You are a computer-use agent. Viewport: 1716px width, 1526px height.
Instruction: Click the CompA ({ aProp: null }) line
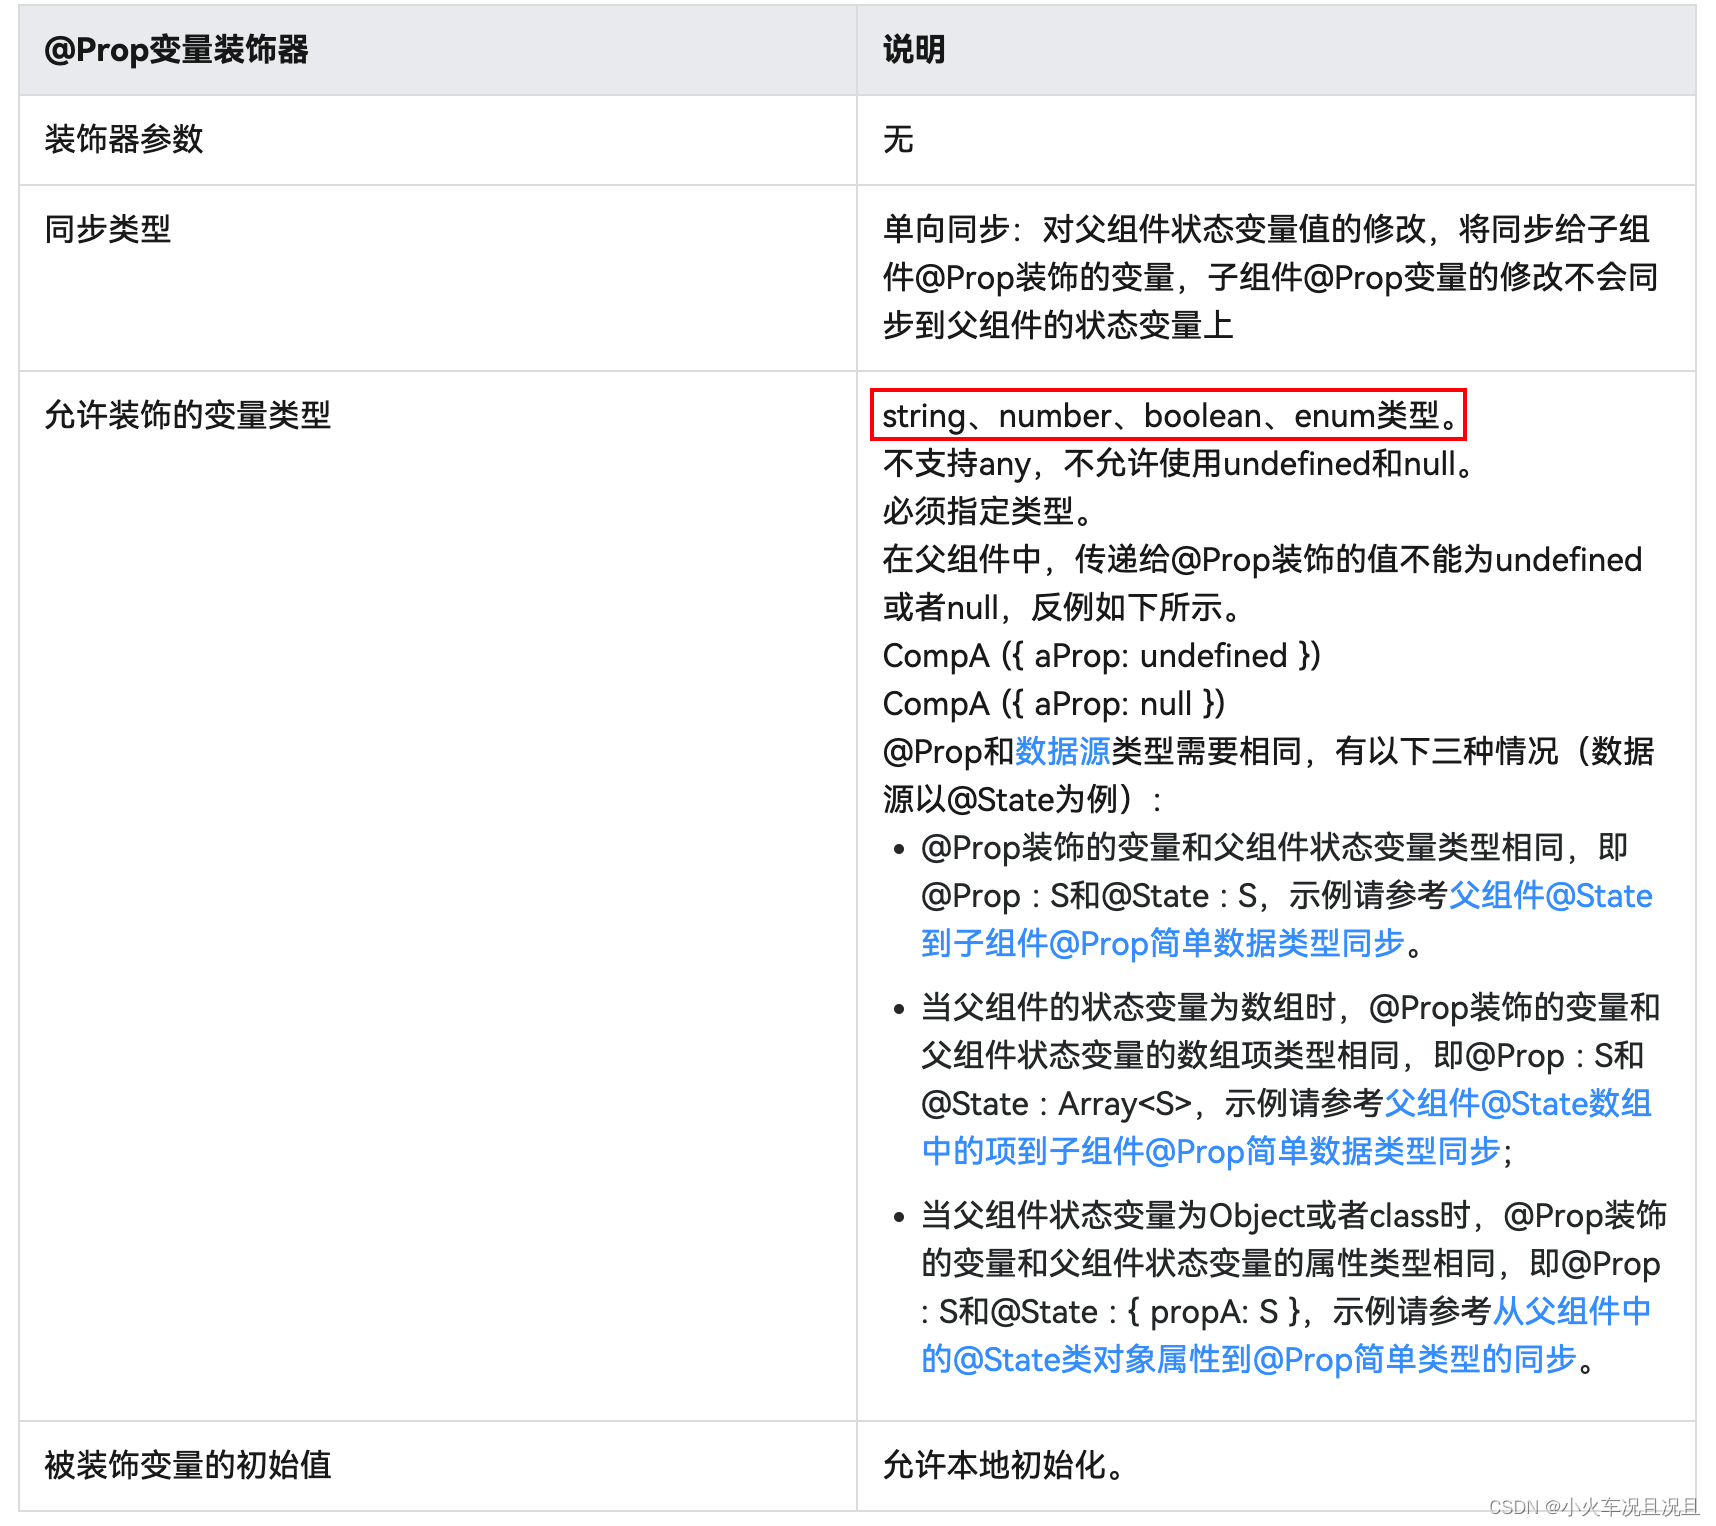[x=1054, y=704]
